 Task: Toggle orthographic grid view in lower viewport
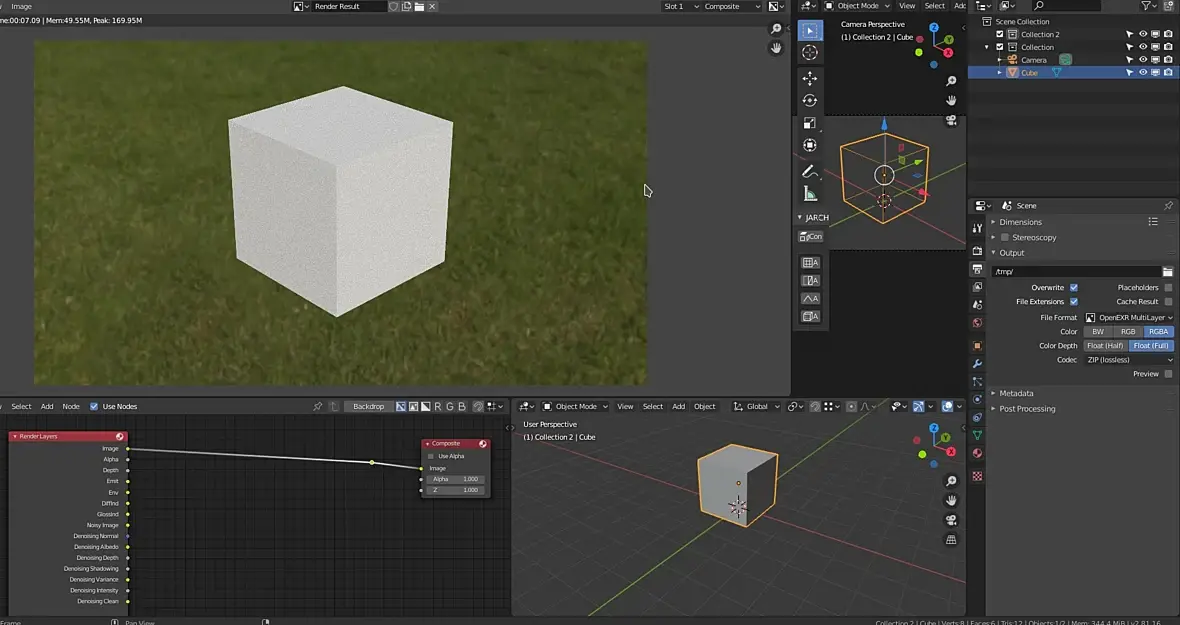point(951,540)
